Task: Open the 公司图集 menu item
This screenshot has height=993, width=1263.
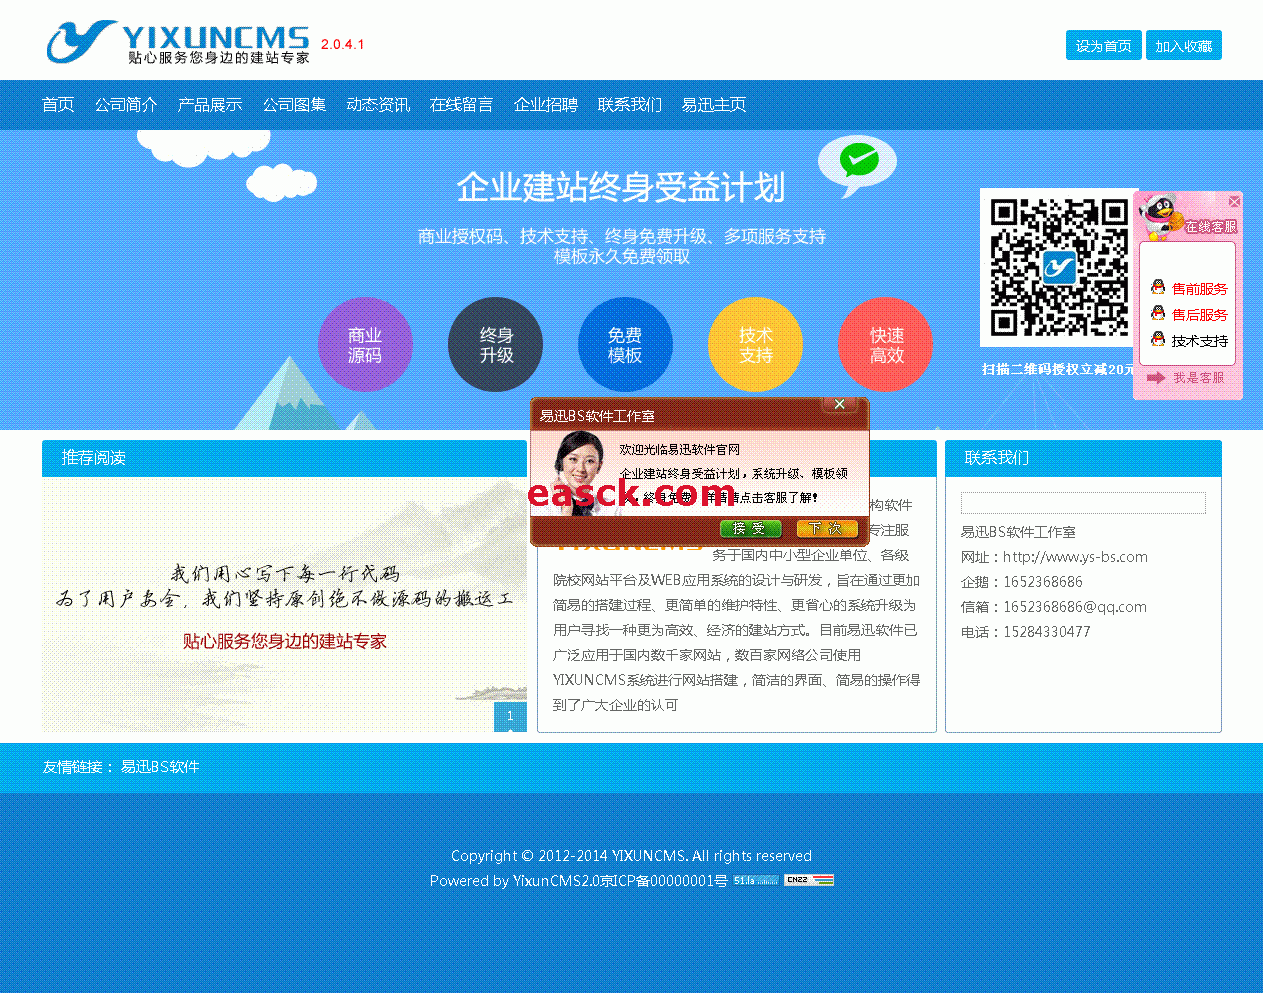Action: [294, 105]
